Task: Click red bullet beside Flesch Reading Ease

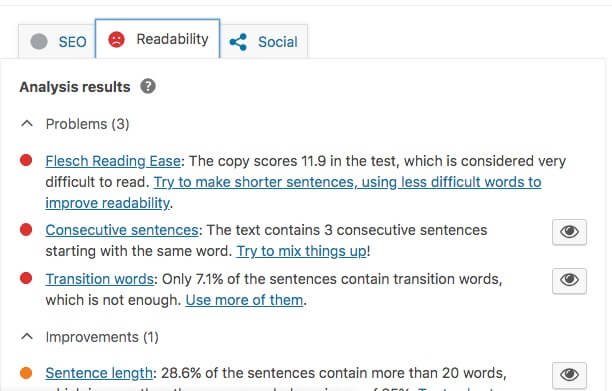Action: 26,160
